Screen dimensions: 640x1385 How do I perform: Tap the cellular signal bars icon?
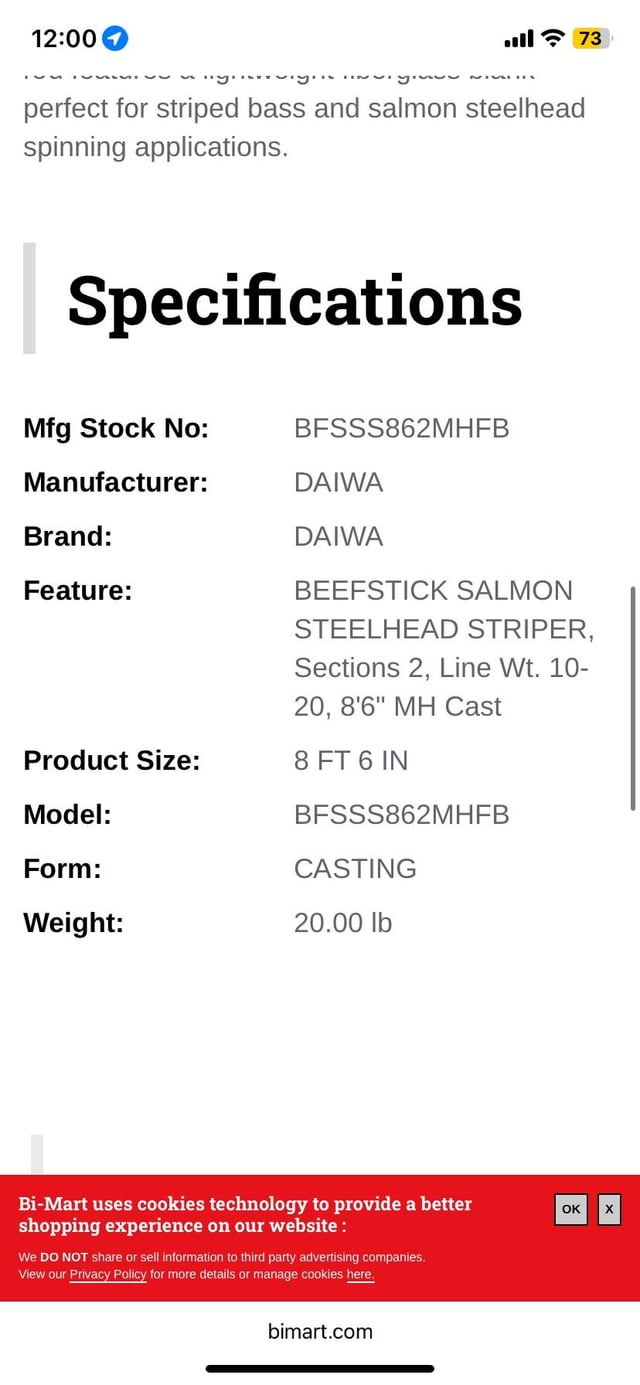pyautogui.click(x=519, y=39)
